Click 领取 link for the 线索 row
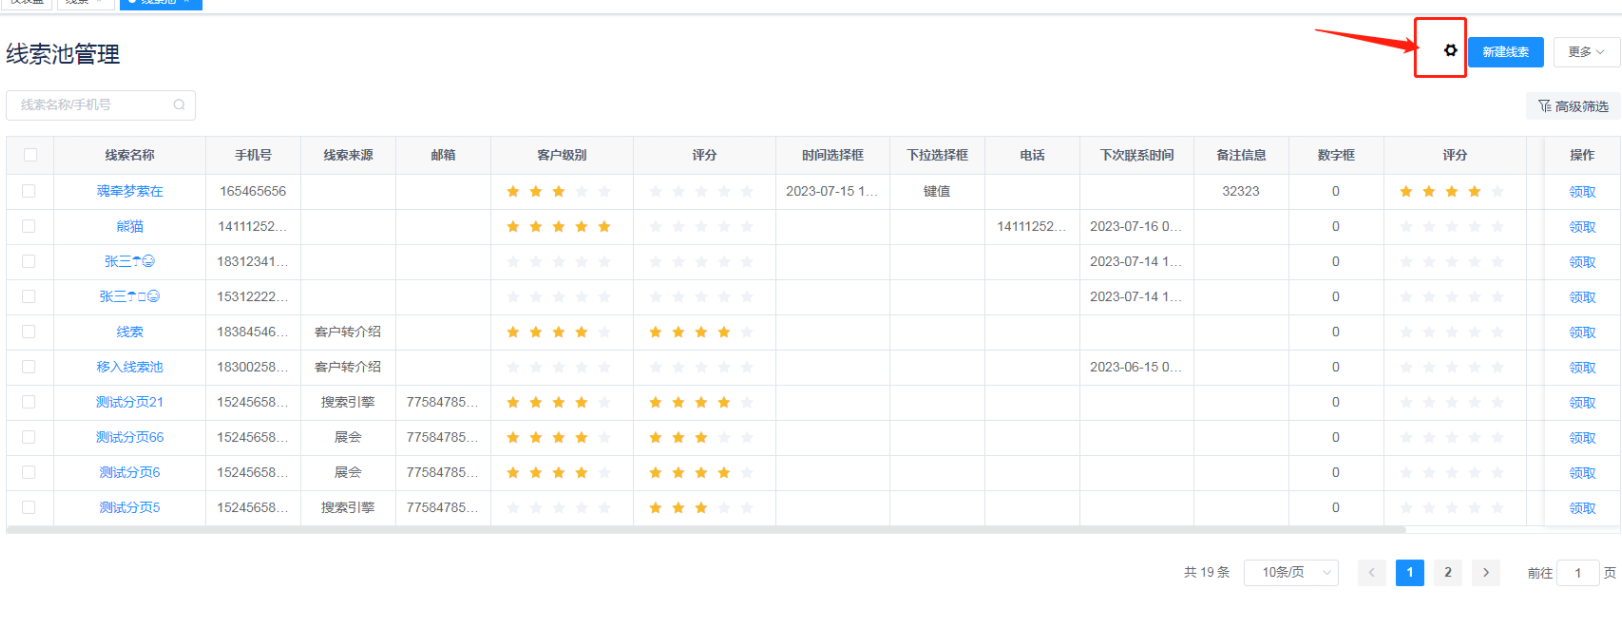The image size is (1622, 618). coord(1582,332)
